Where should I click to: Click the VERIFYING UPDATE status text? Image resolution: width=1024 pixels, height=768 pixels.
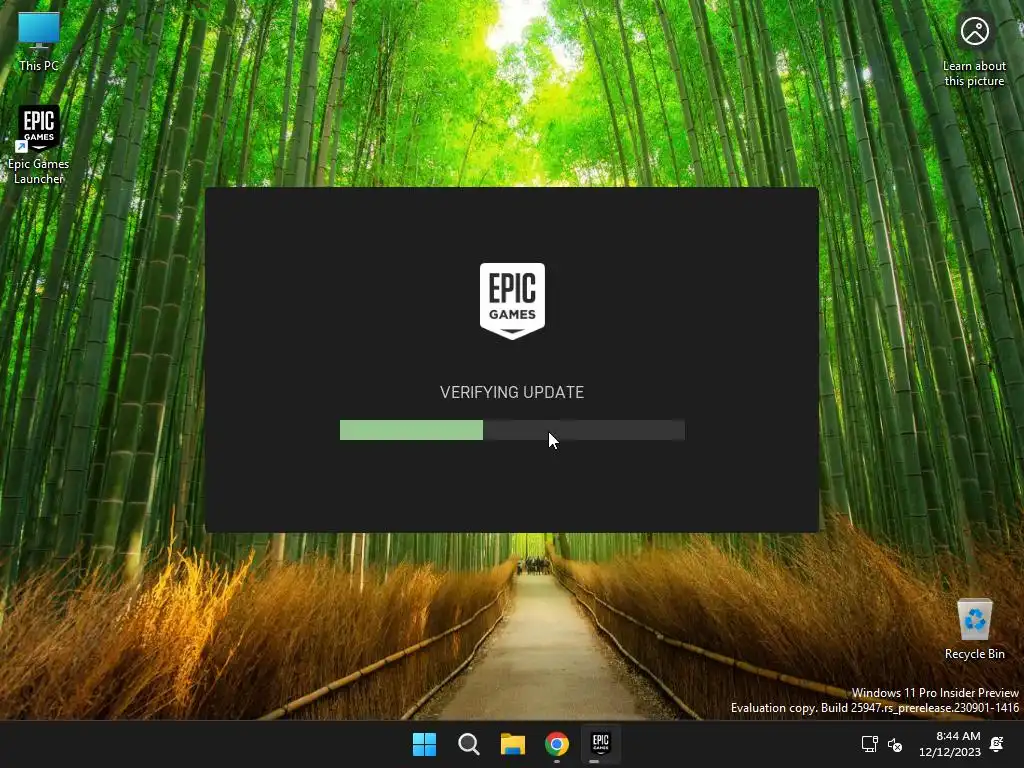coord(512,392)
